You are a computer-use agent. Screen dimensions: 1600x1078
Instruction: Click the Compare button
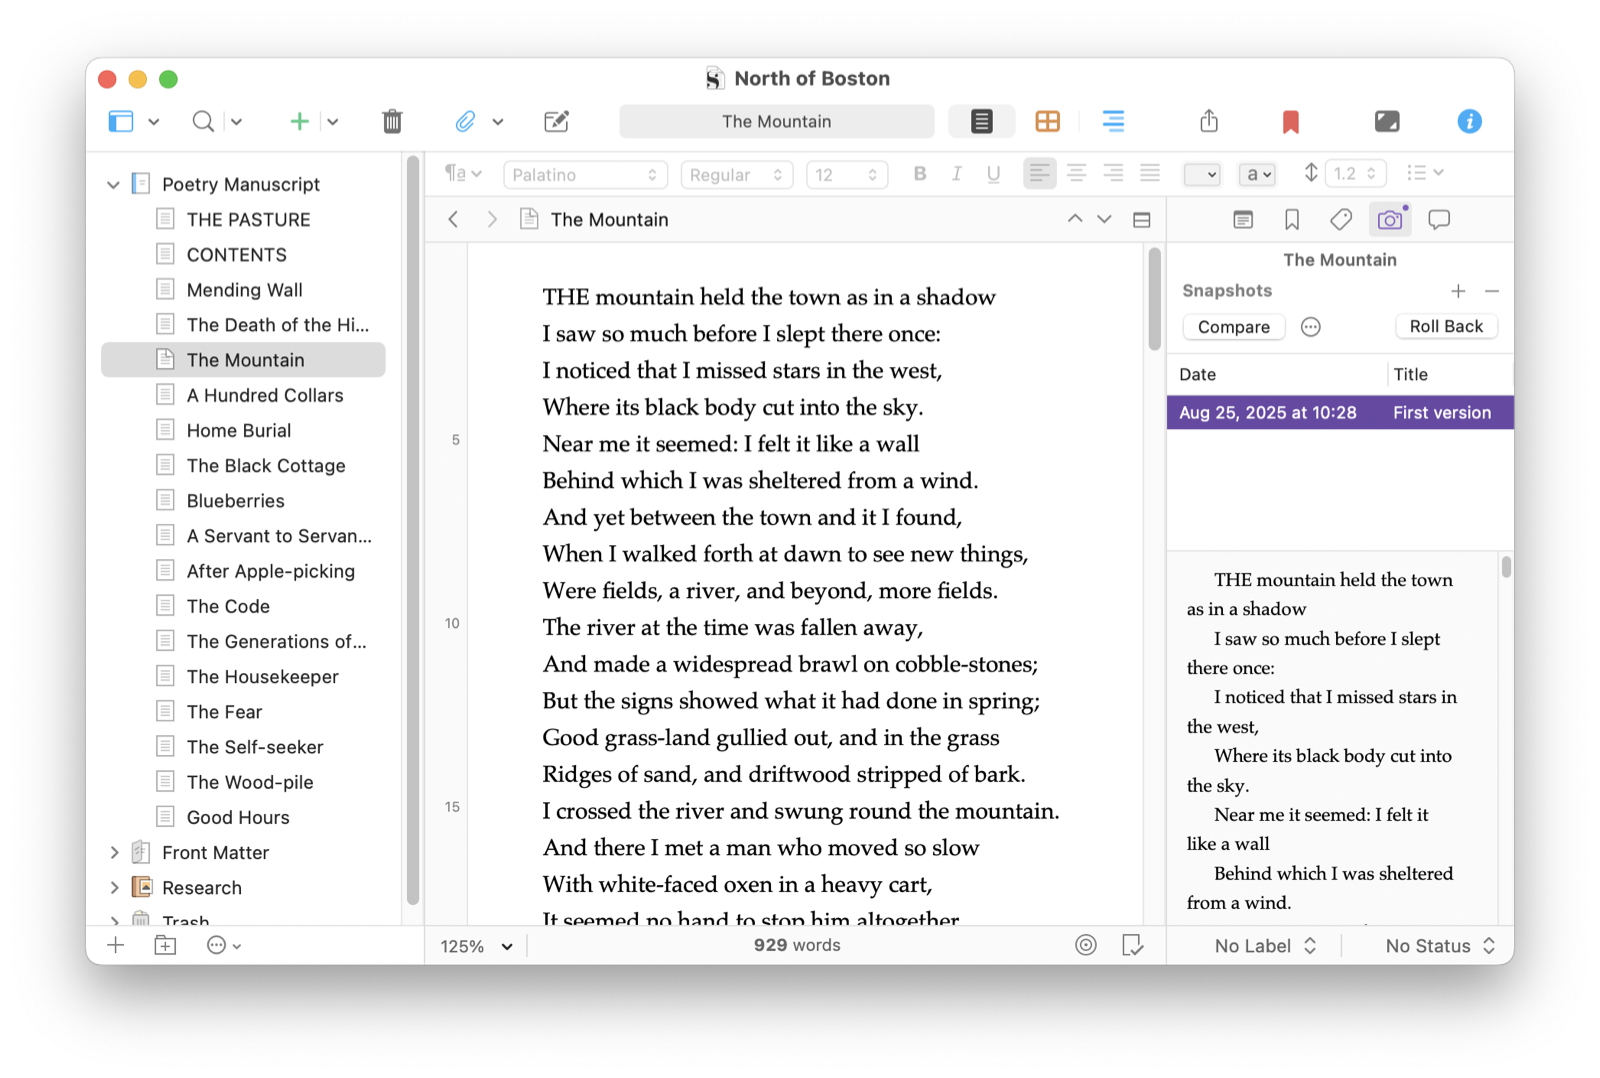click(x=1233, y=327)
